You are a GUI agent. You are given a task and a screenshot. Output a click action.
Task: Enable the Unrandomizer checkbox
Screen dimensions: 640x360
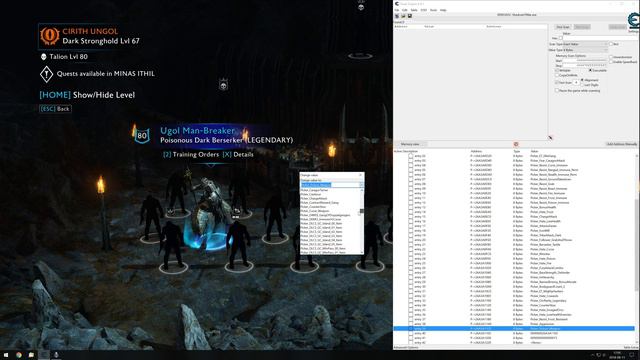tap(611, 57)
